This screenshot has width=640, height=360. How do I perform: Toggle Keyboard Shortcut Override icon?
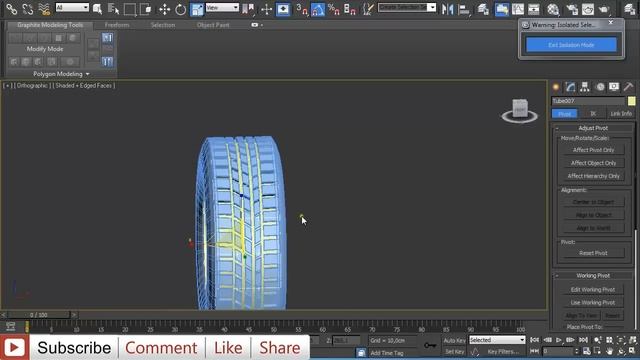tap(283, 8)
